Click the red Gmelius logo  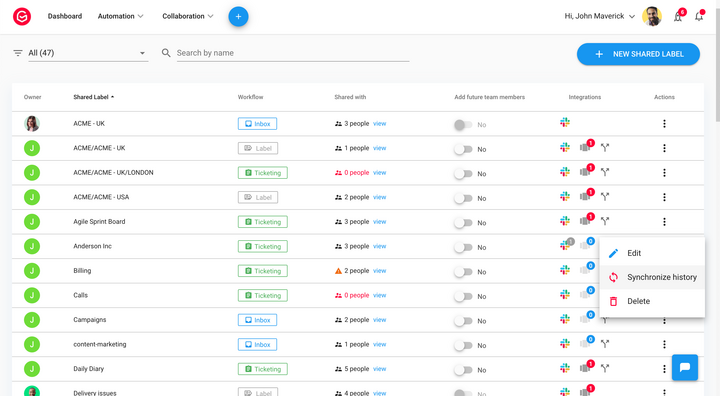point(22,17)
